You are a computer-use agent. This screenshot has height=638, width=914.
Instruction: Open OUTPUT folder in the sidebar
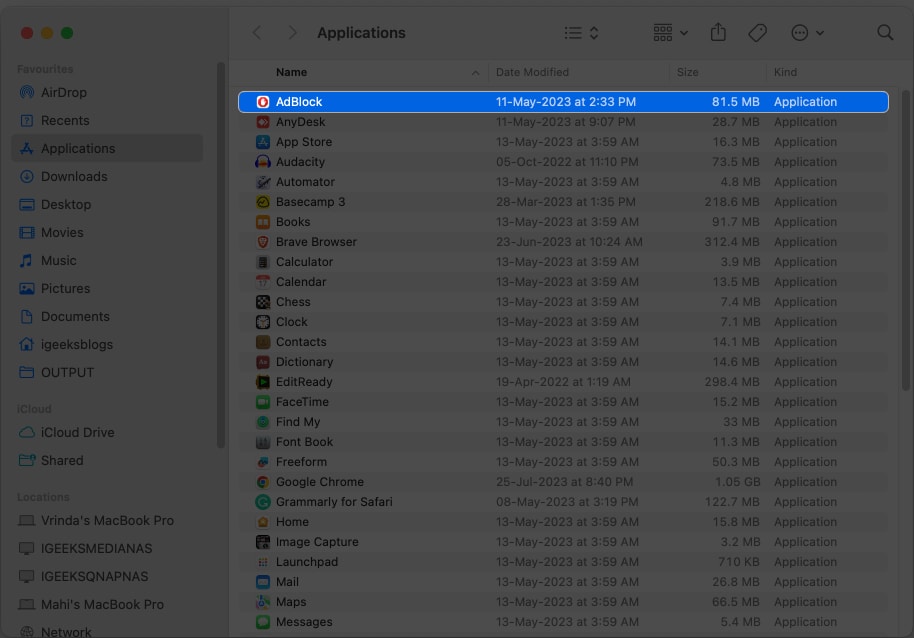click(x=107, y=372)
